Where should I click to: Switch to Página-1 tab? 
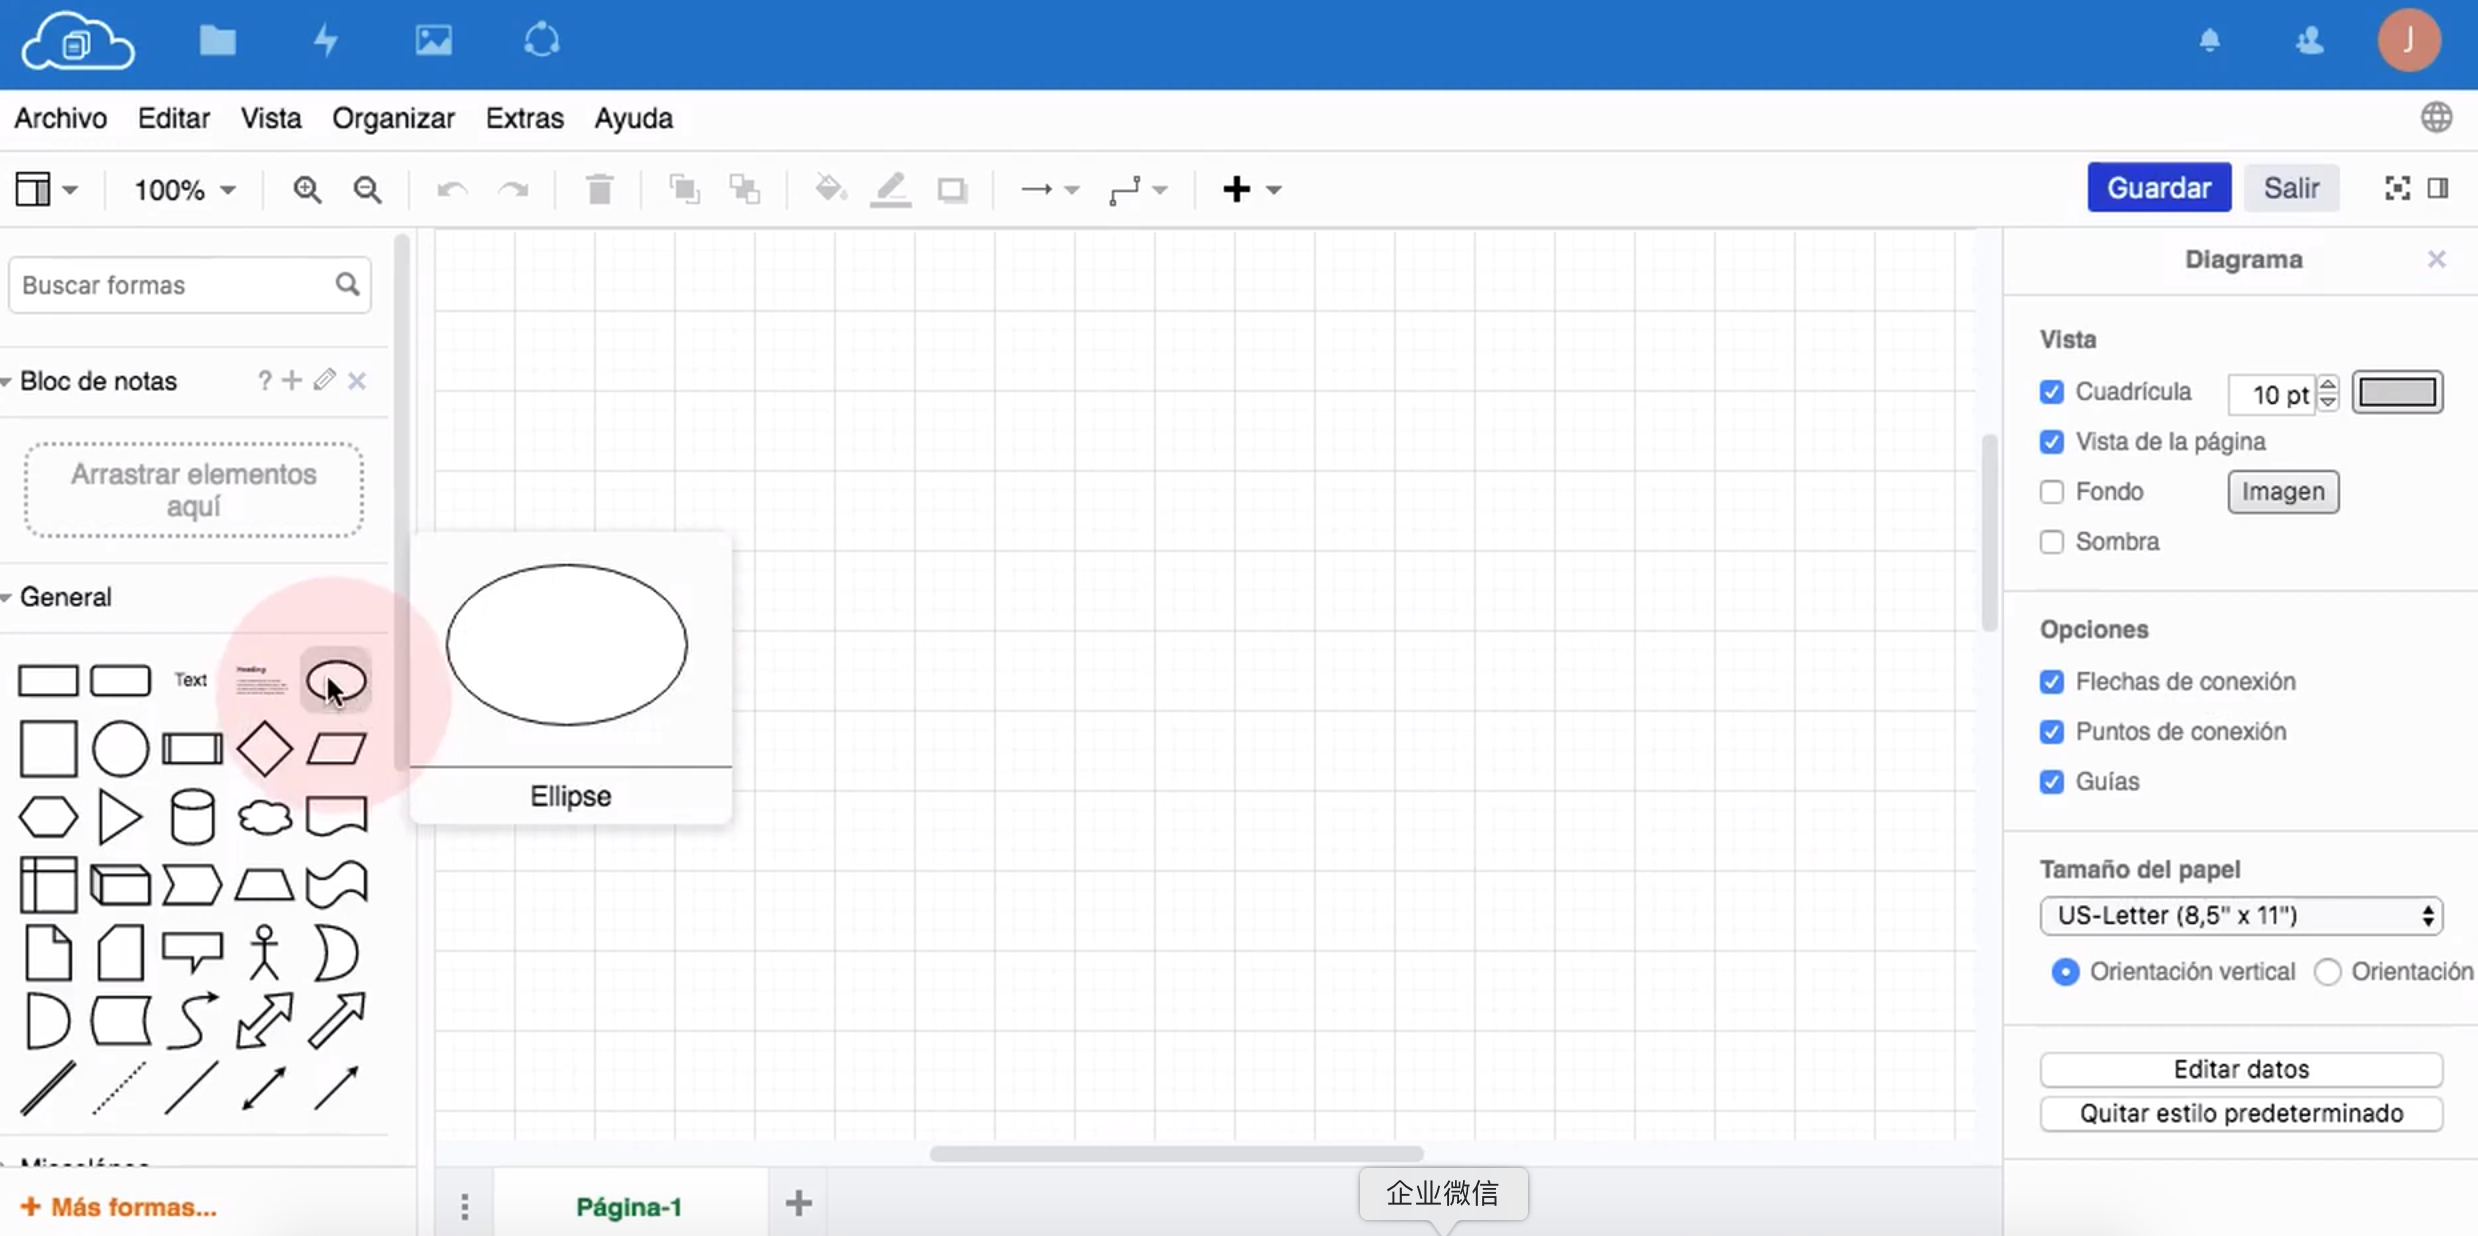[629, 1207]
